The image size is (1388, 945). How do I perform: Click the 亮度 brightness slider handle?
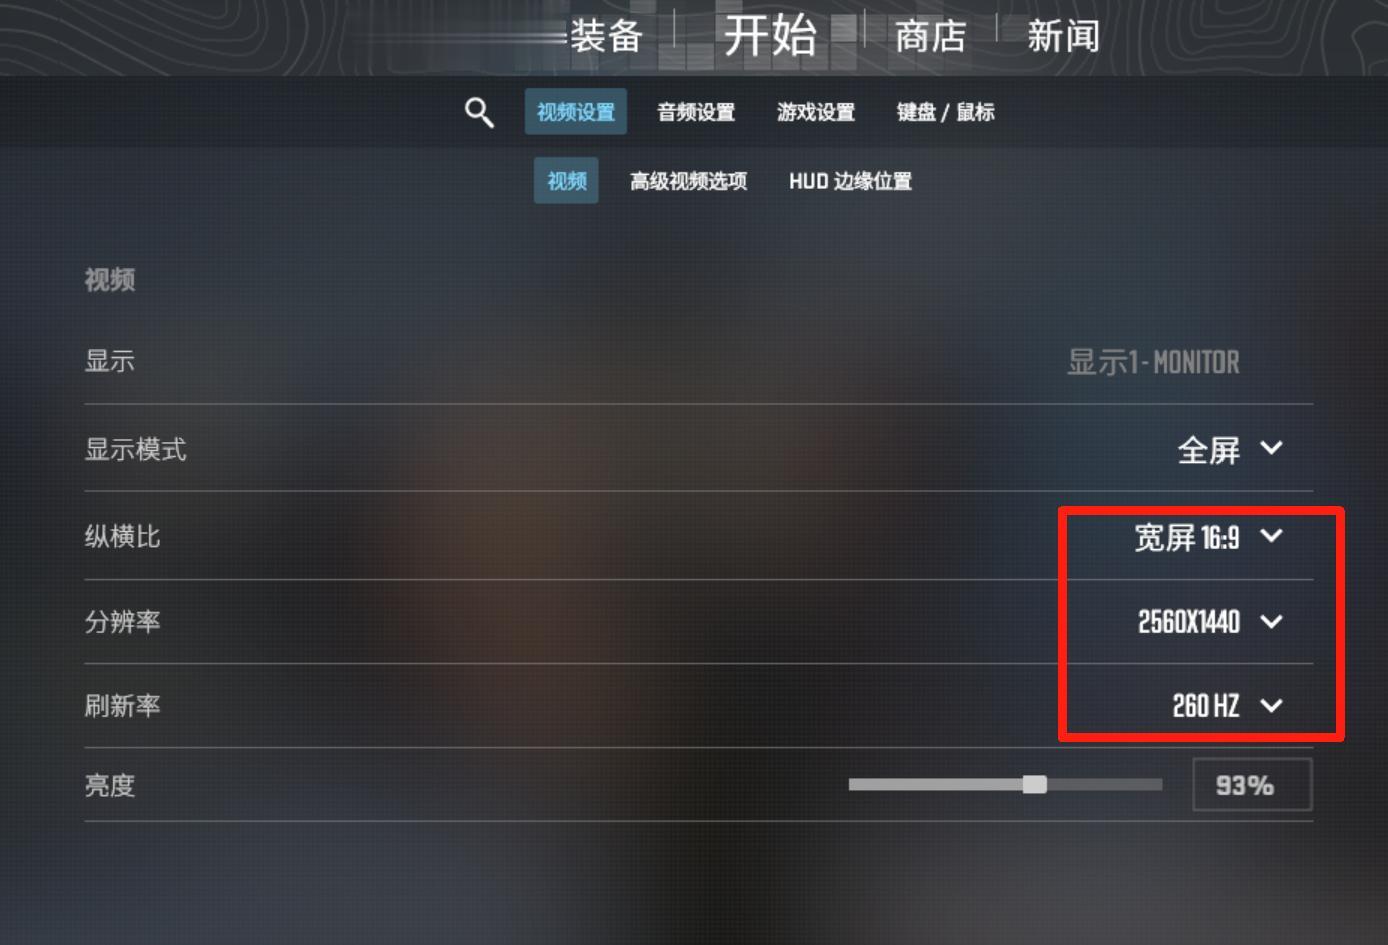pyautogui.click(x=1035, y=784)
